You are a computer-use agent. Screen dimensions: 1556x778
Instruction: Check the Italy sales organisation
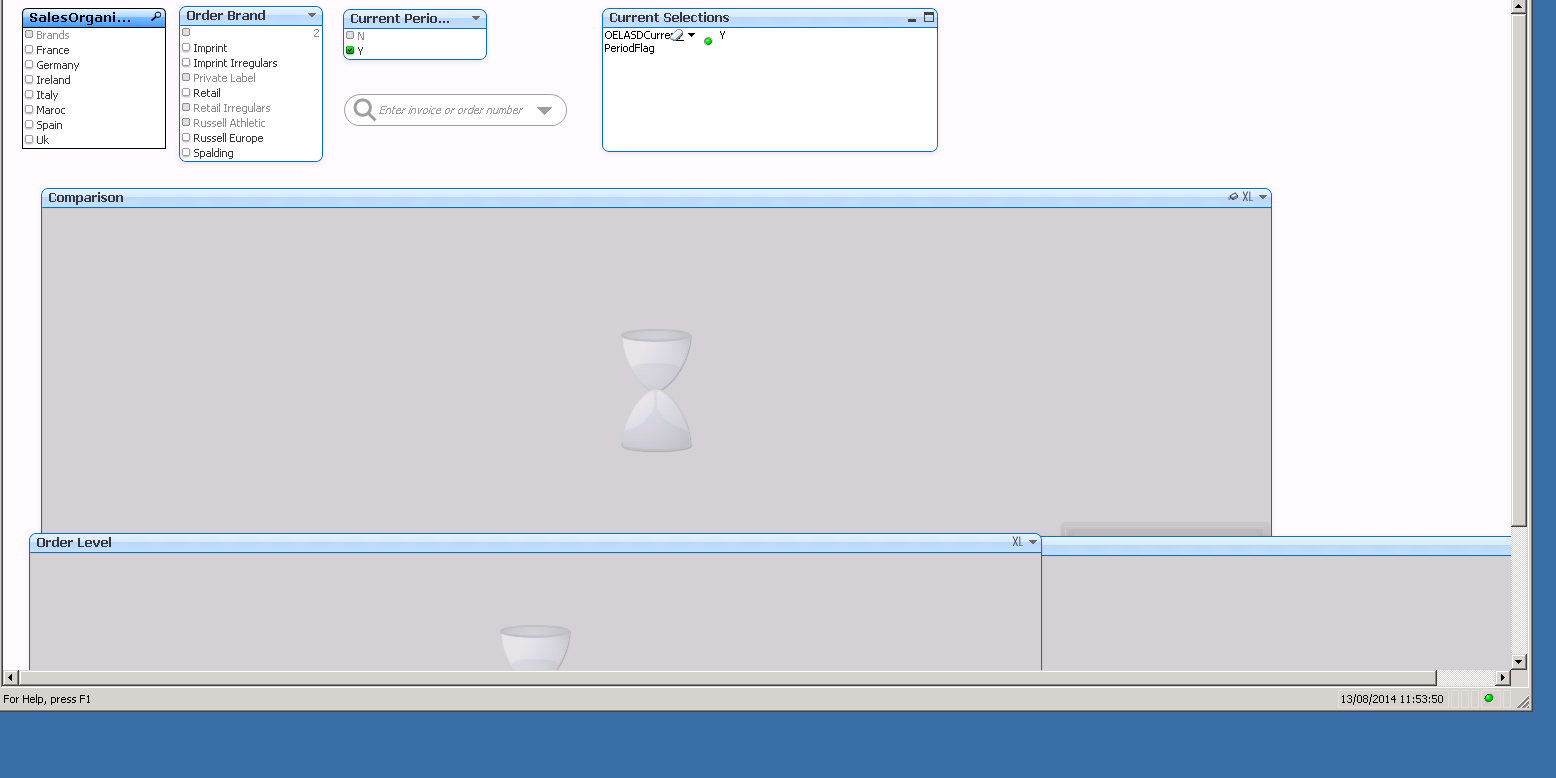29,94
